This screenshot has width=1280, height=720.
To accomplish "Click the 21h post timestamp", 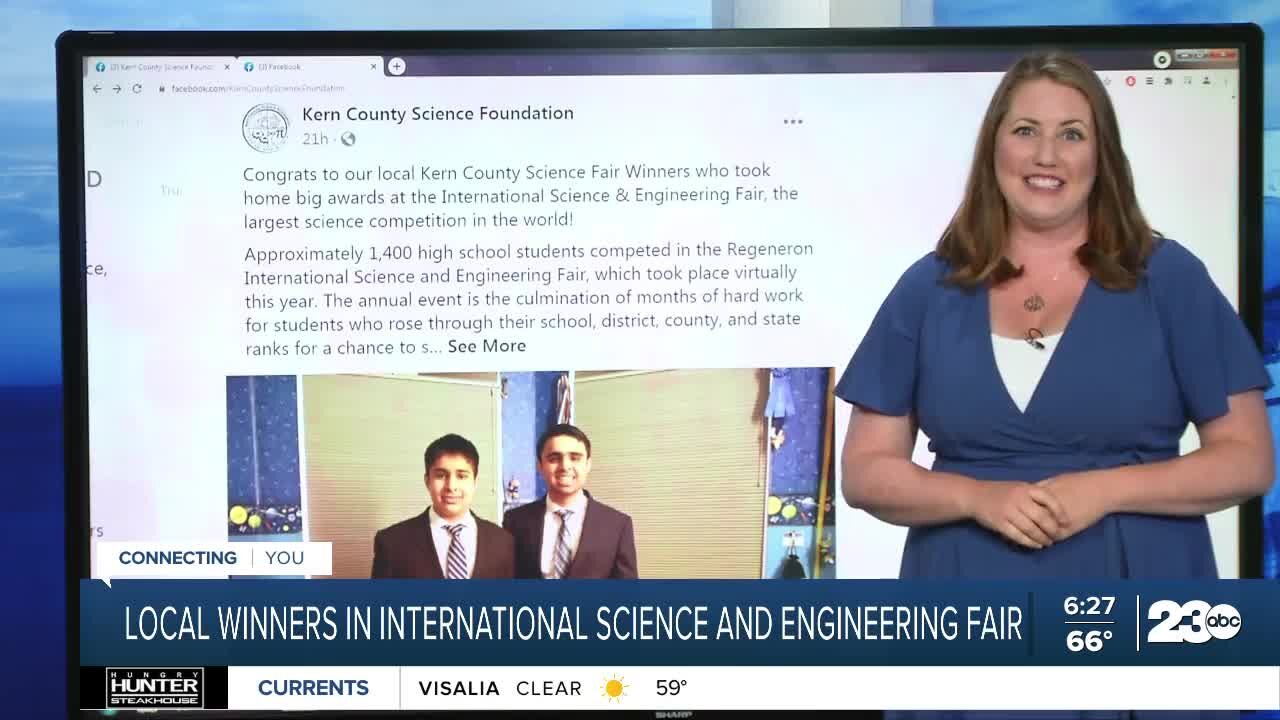I will coord(315,139).
